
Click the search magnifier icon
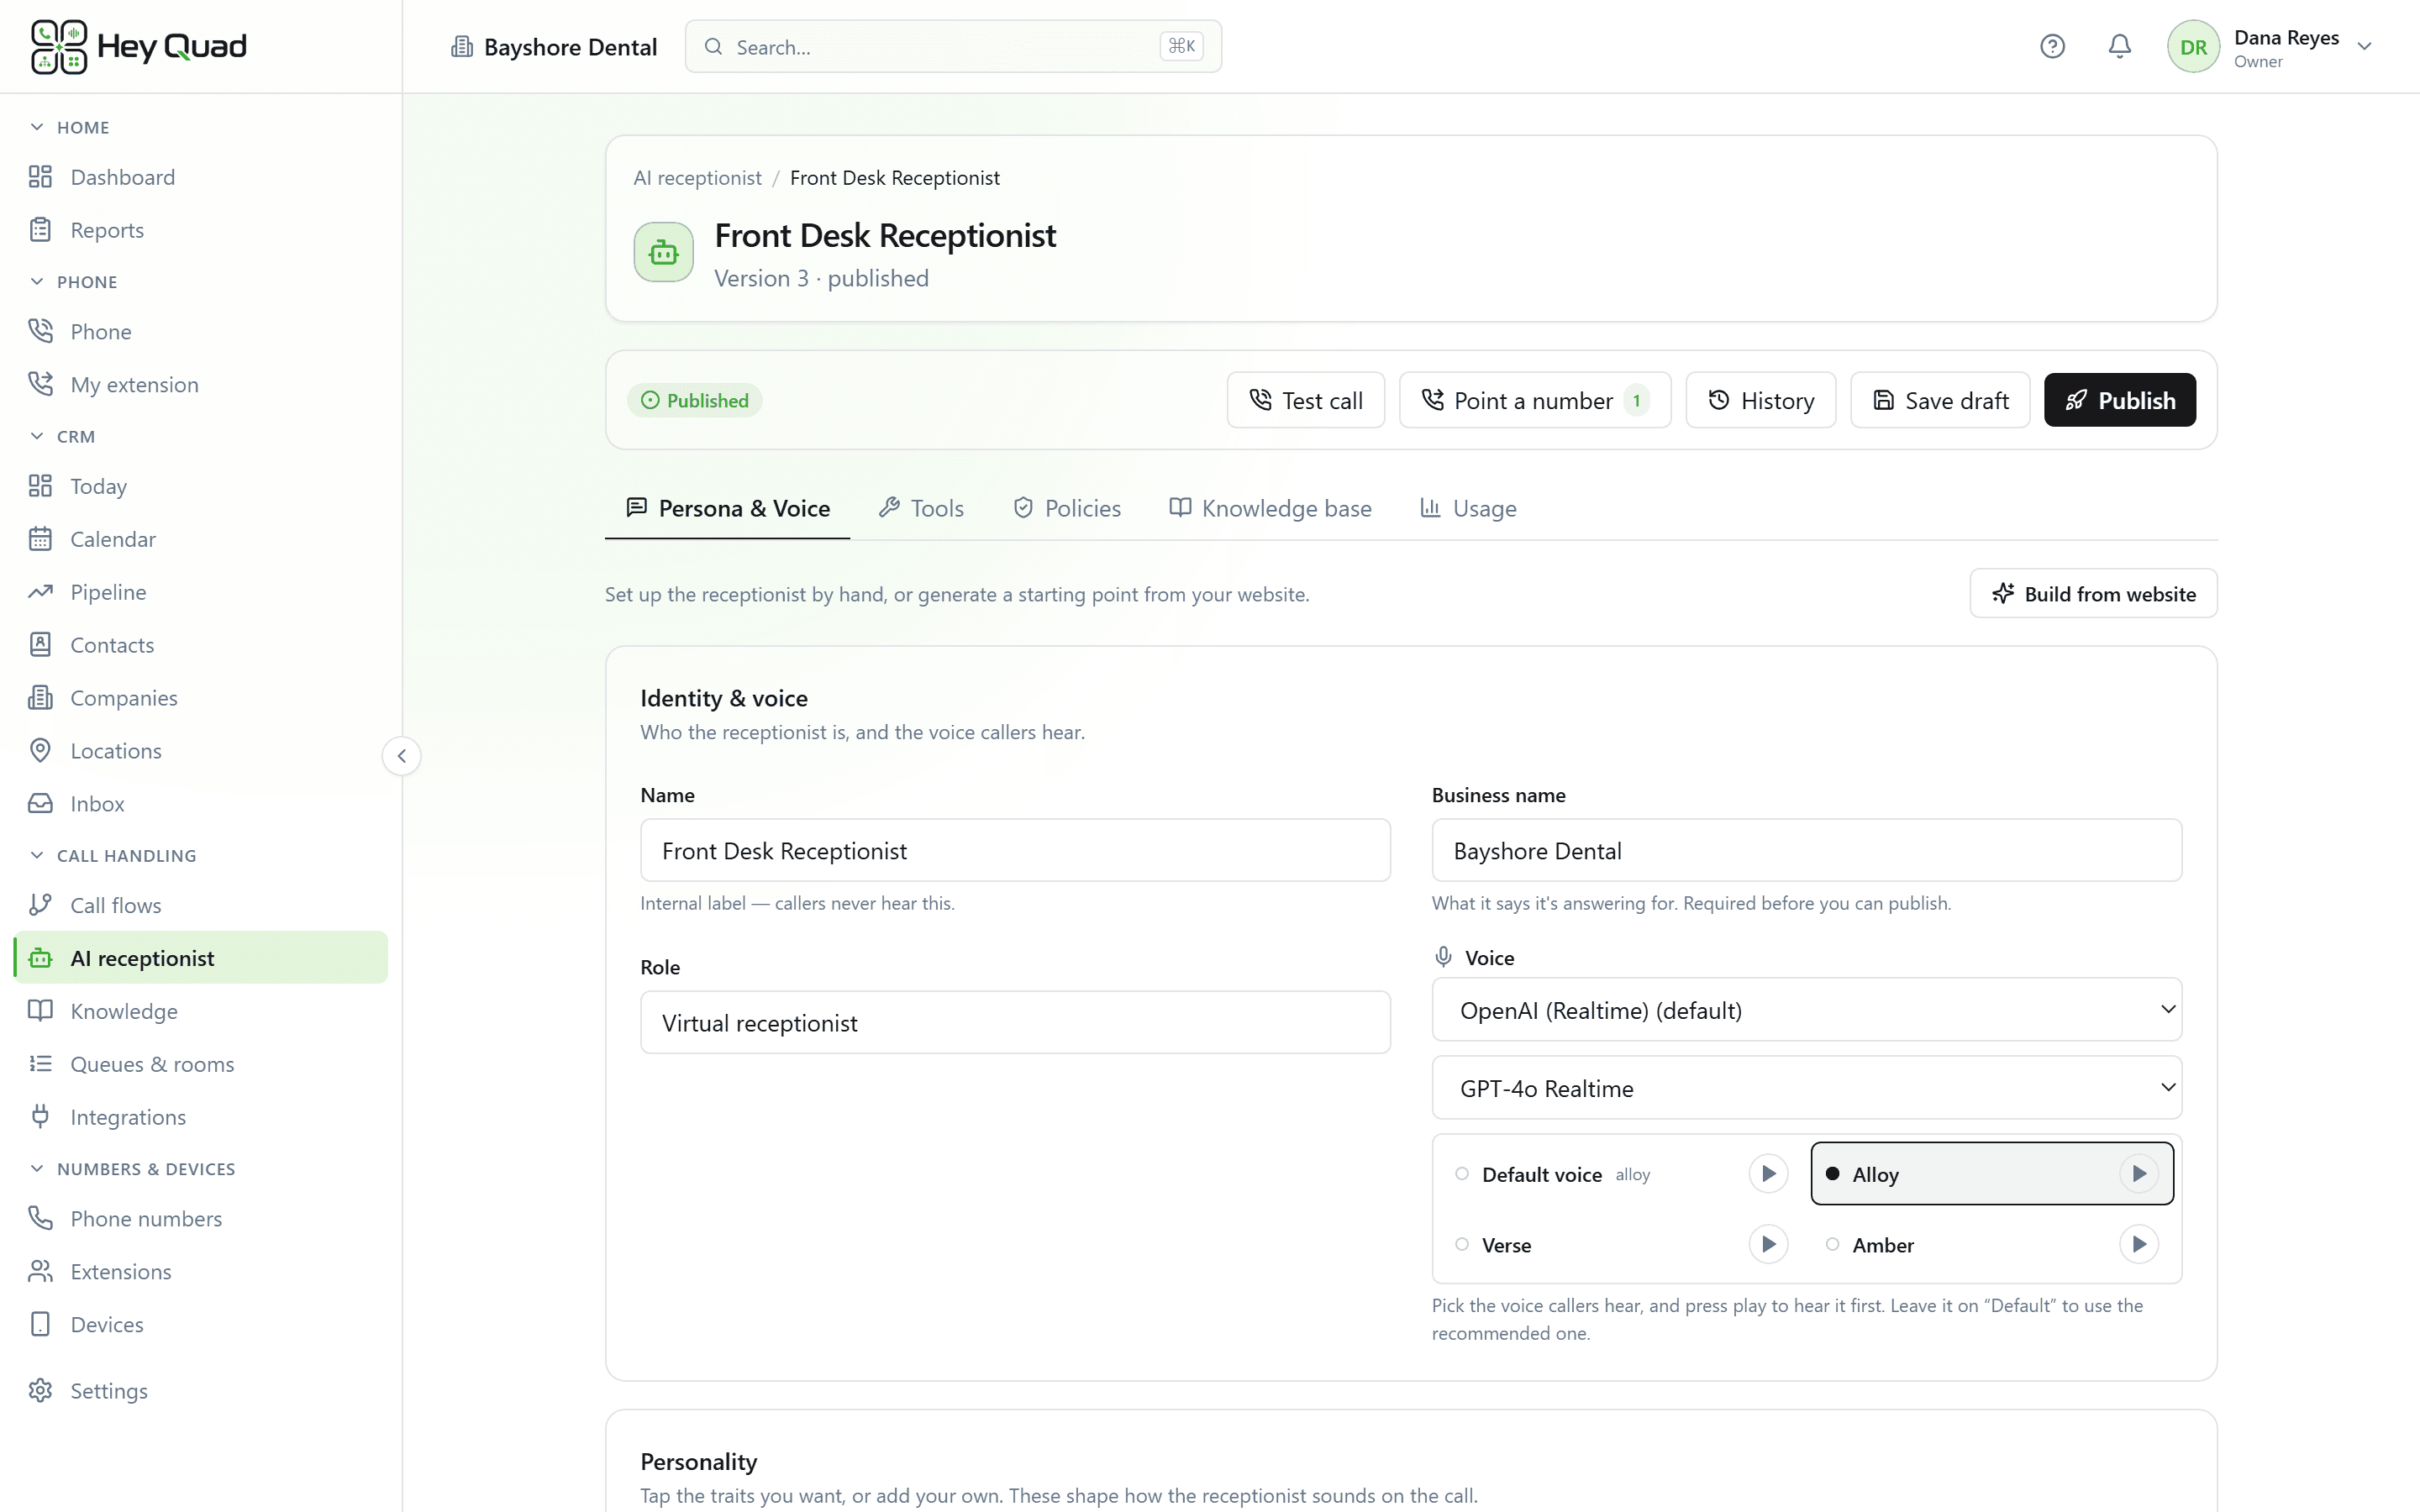[713, 46]
